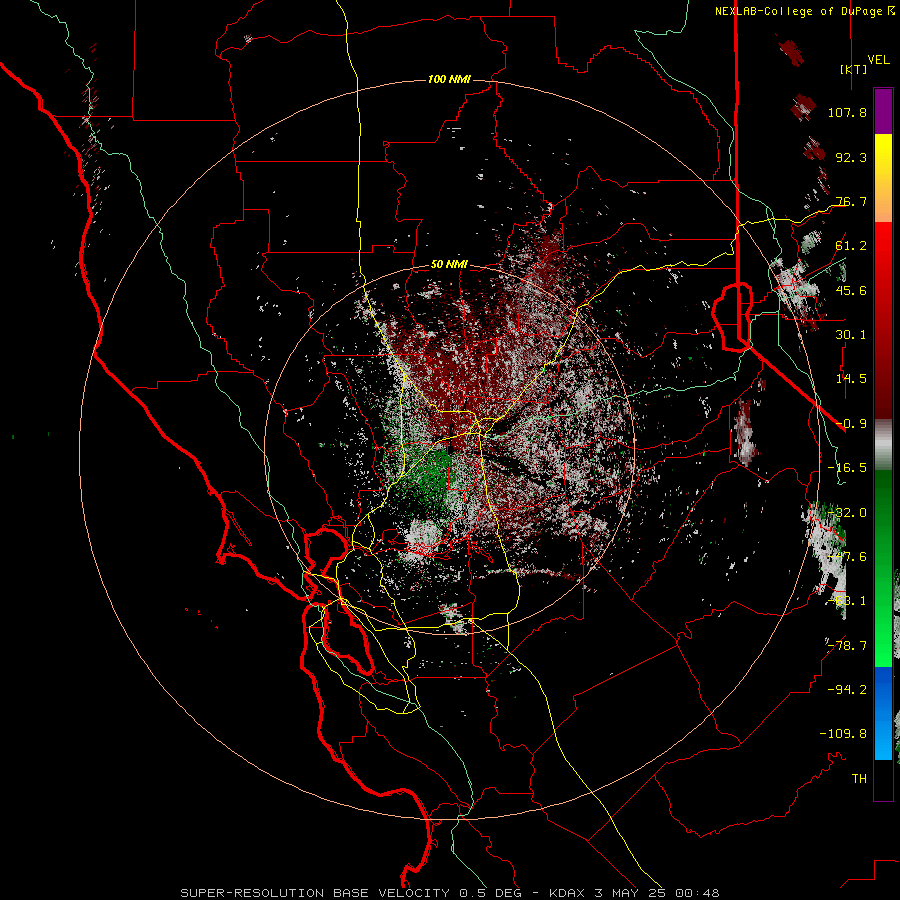The width and height of the screenshot is (900, 900).
Task: Click the 14.5 legend value
Action: [851, 379]
